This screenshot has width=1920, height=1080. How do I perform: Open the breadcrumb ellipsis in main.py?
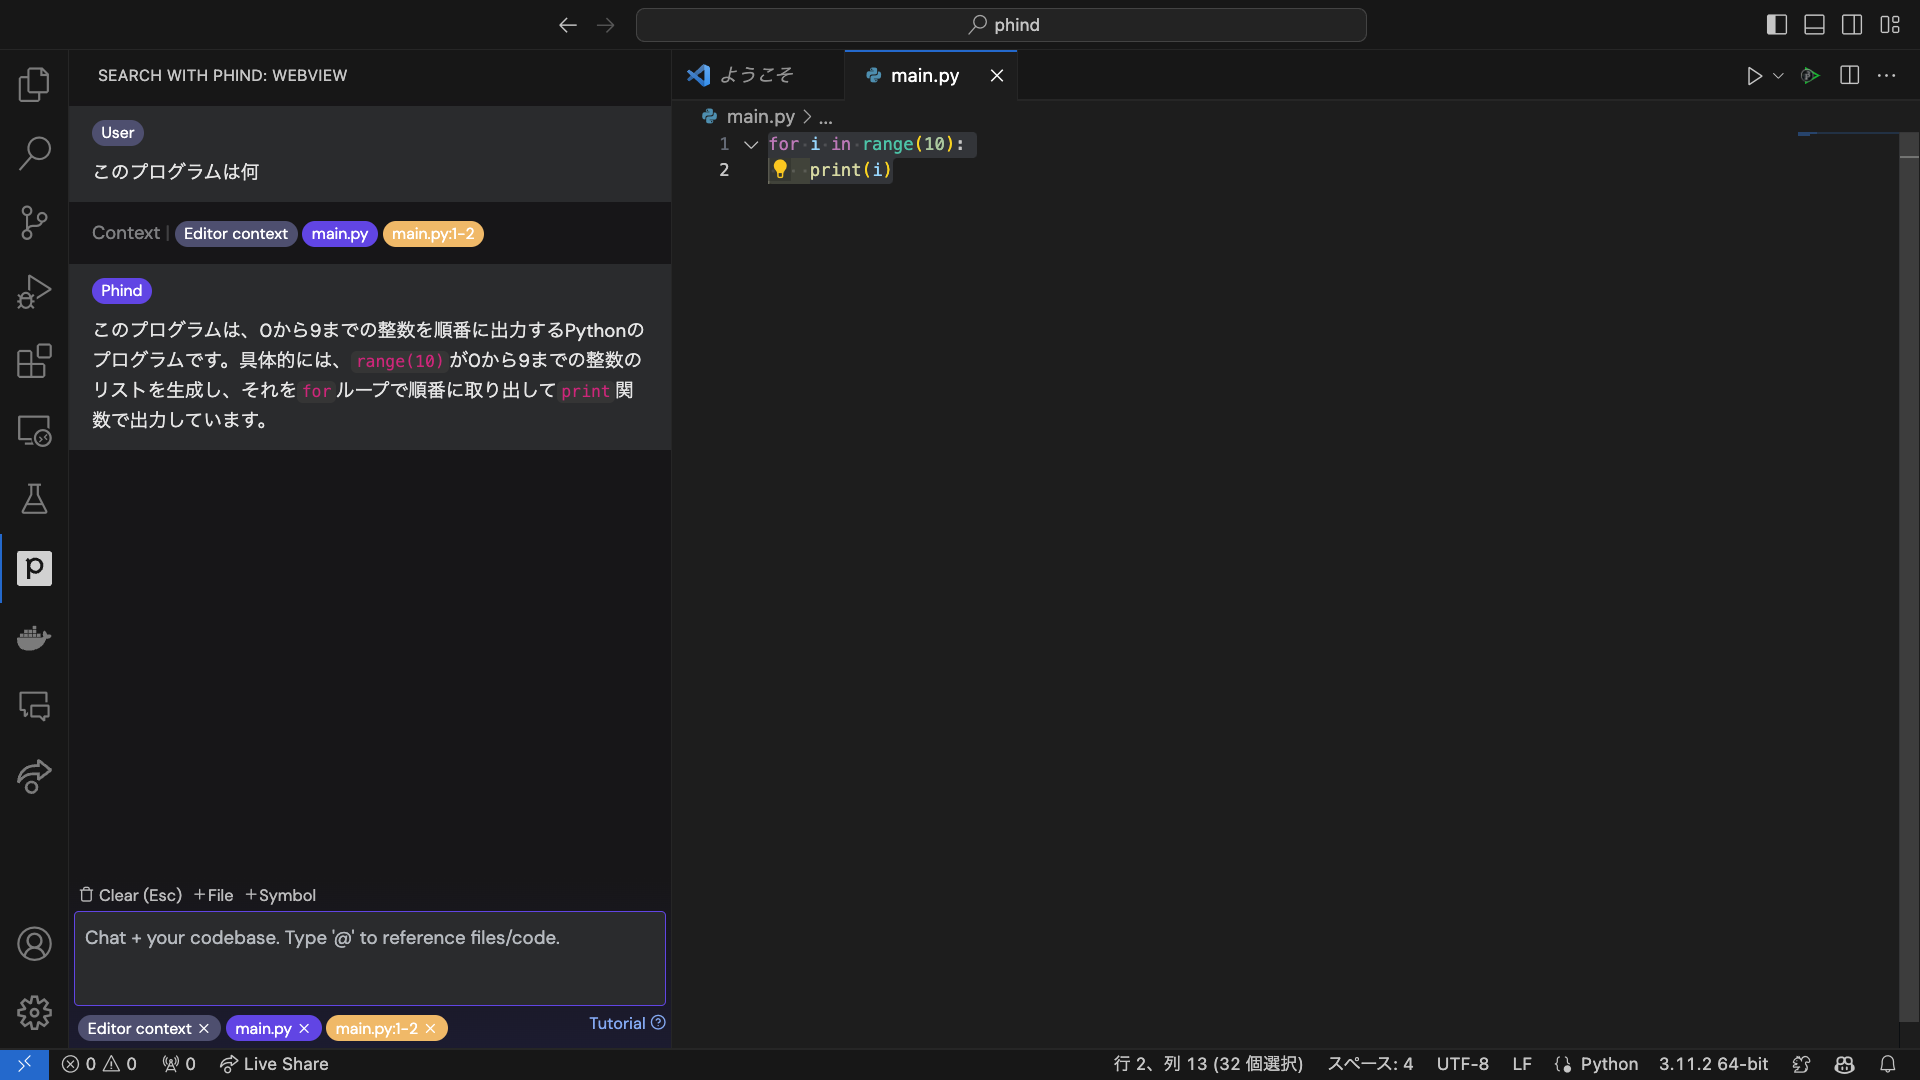pos(825,117)
